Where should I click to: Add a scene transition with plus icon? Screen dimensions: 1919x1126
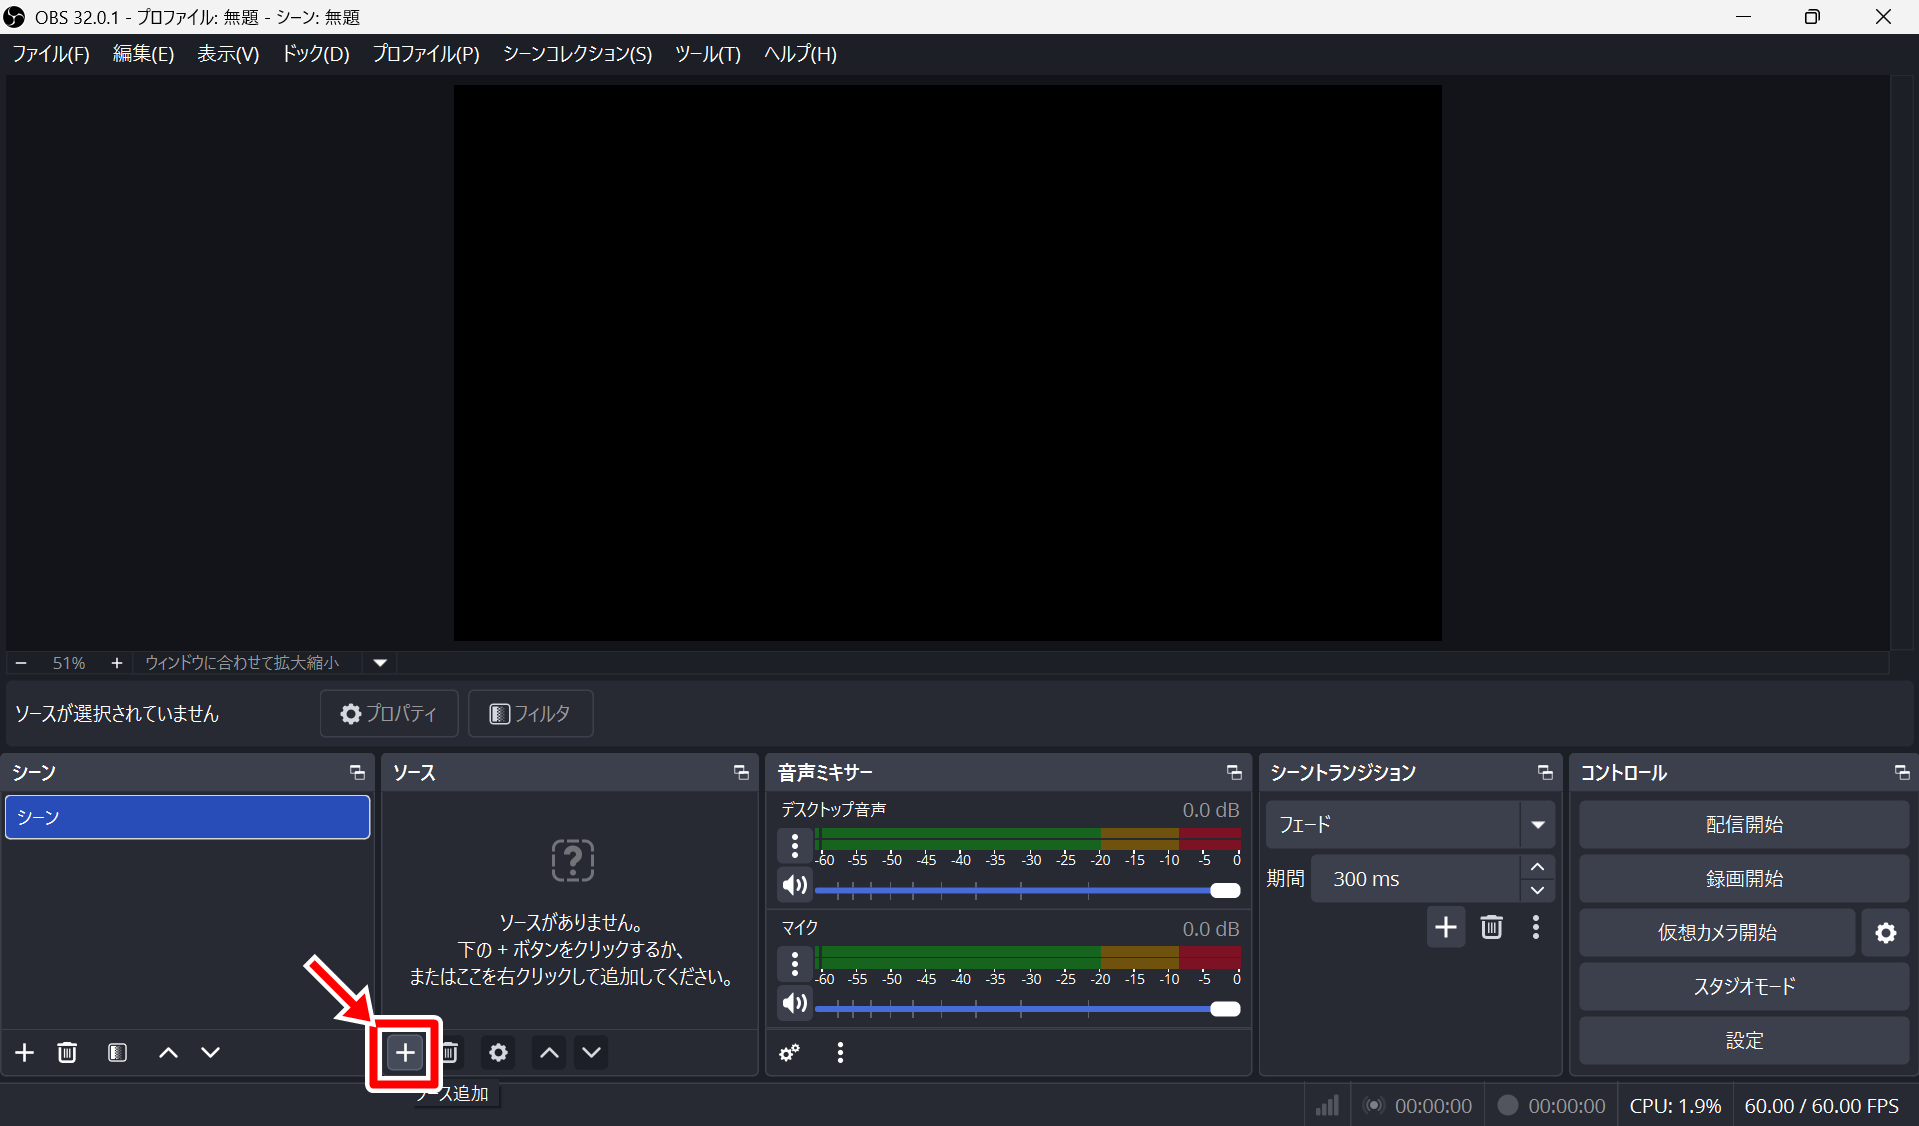1445,927
